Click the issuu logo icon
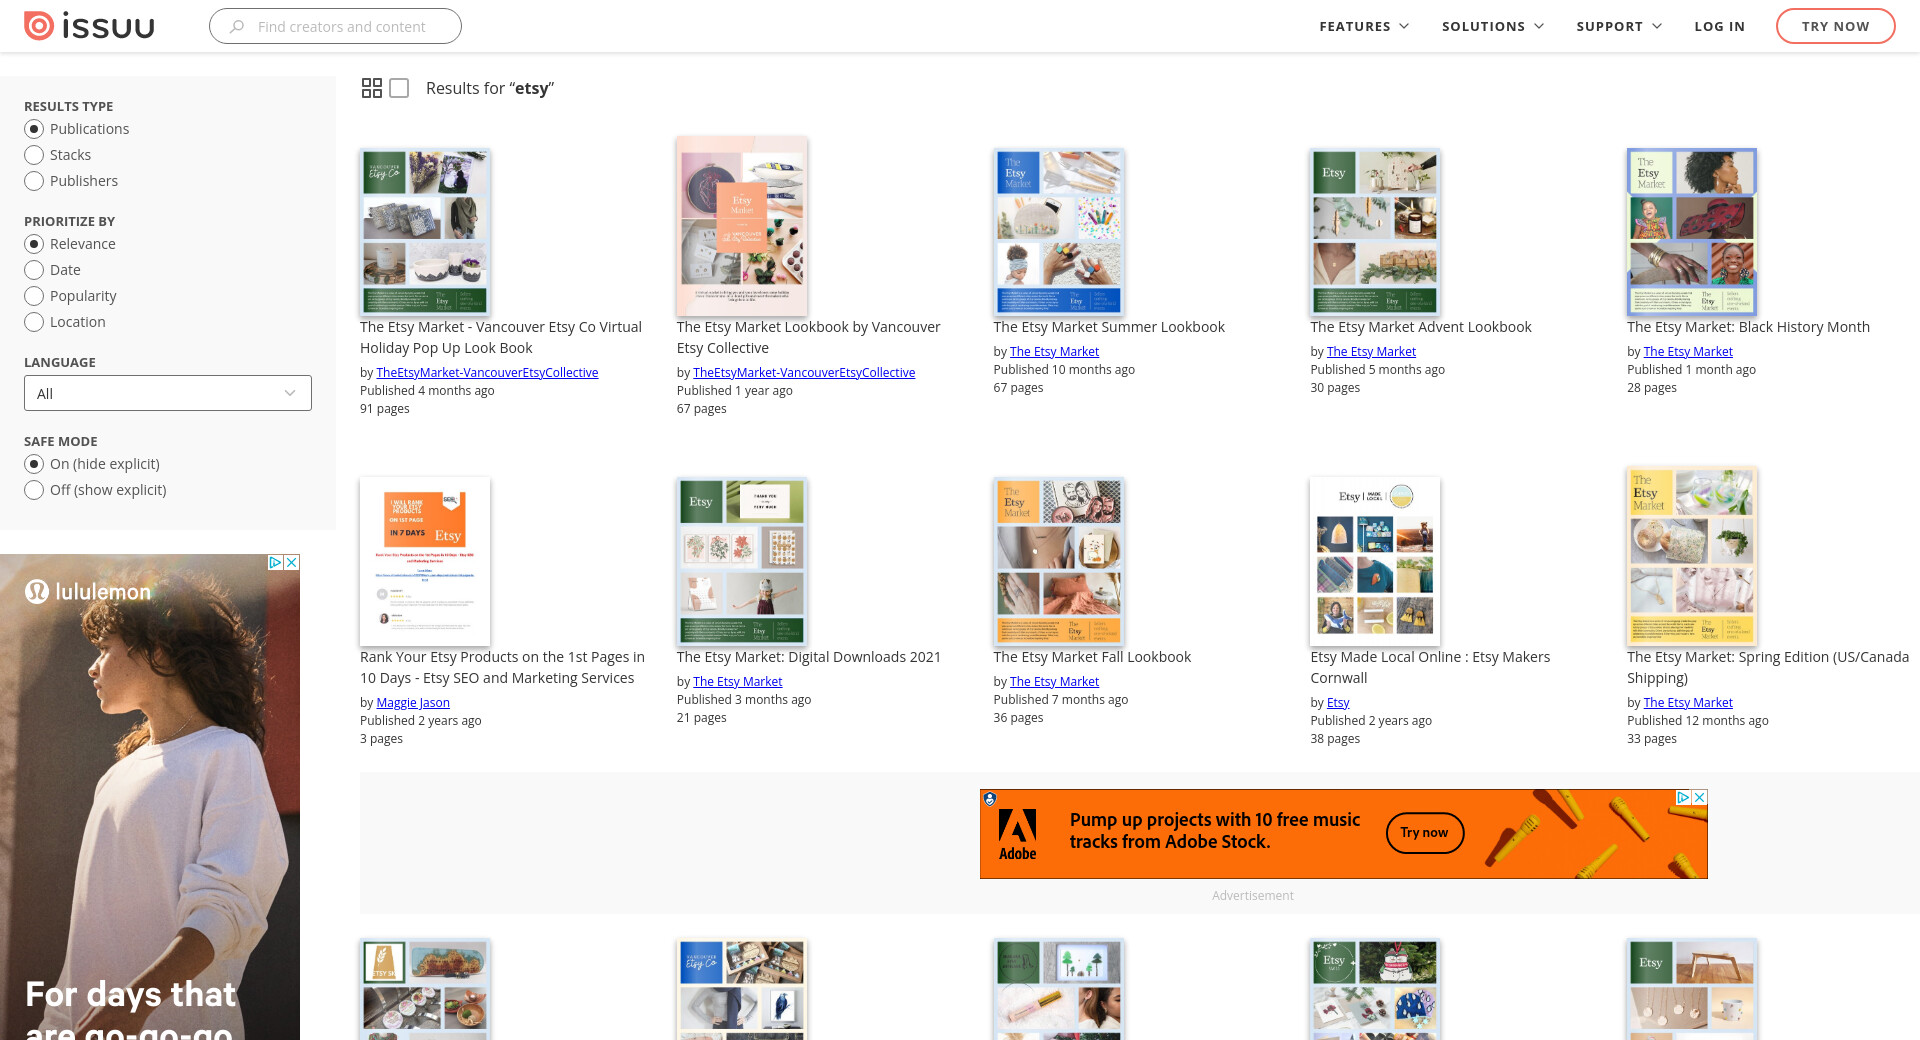The image size is (1920, 1040). click(39, 26)
